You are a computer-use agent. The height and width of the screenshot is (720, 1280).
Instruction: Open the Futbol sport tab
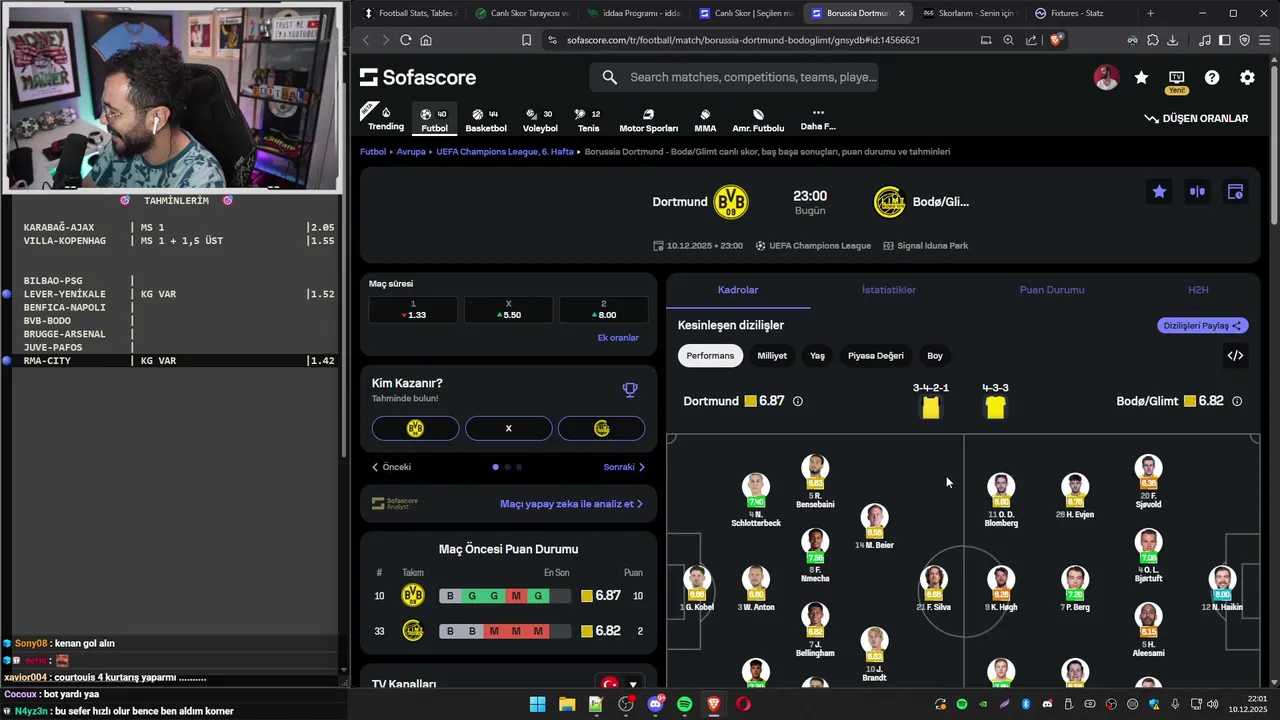tap(434, 120)
